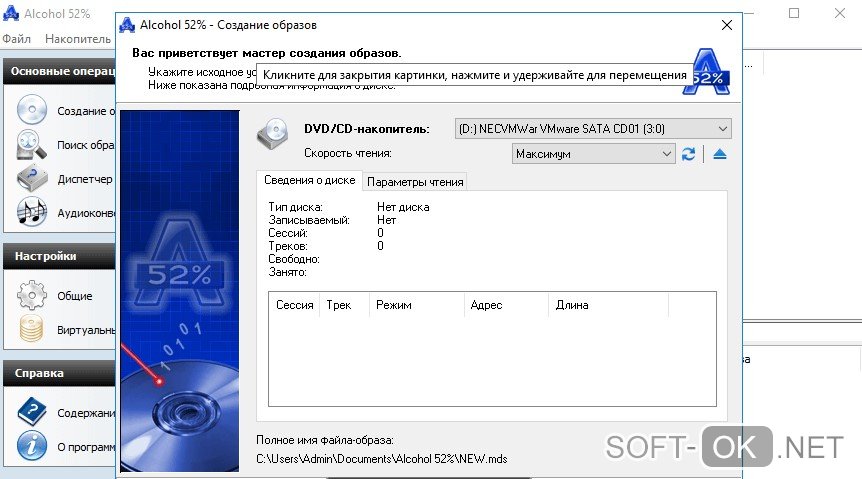This screenshot has width=862, height=479.
Task: Click the Поиск образов link
Action: 86,145
